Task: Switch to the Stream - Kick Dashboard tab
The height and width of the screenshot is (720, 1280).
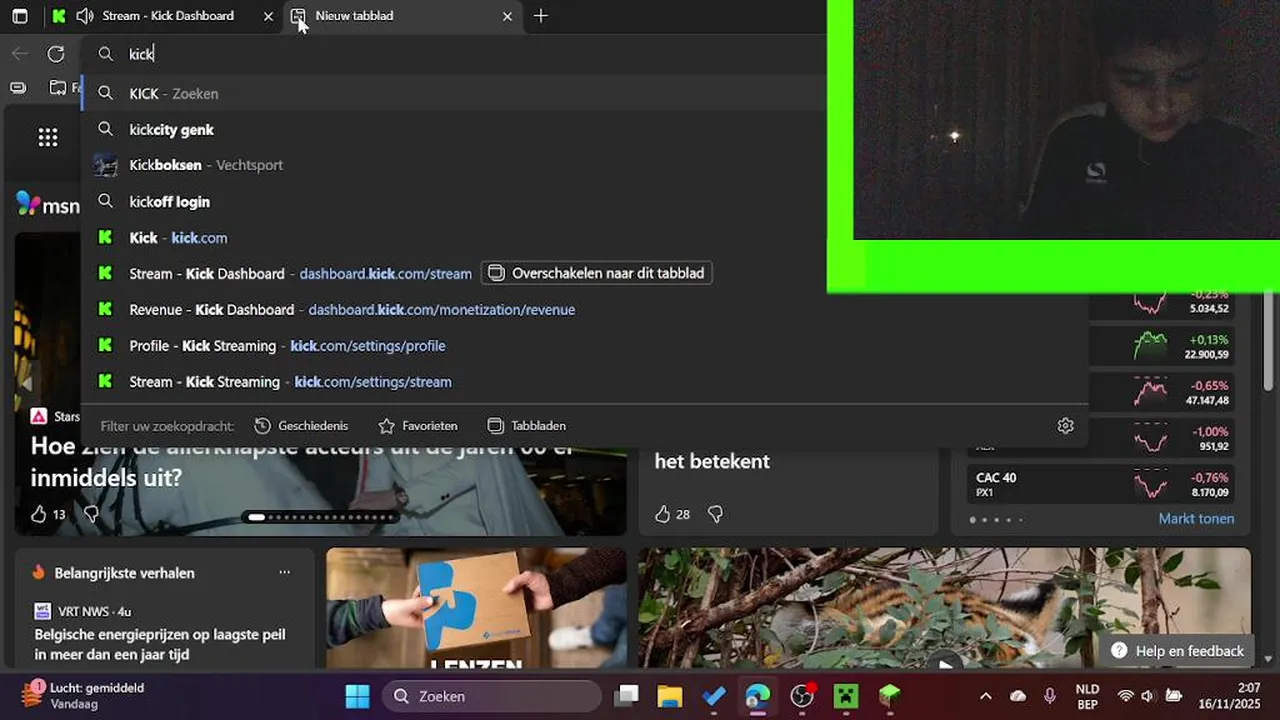Action: [168, 16]
